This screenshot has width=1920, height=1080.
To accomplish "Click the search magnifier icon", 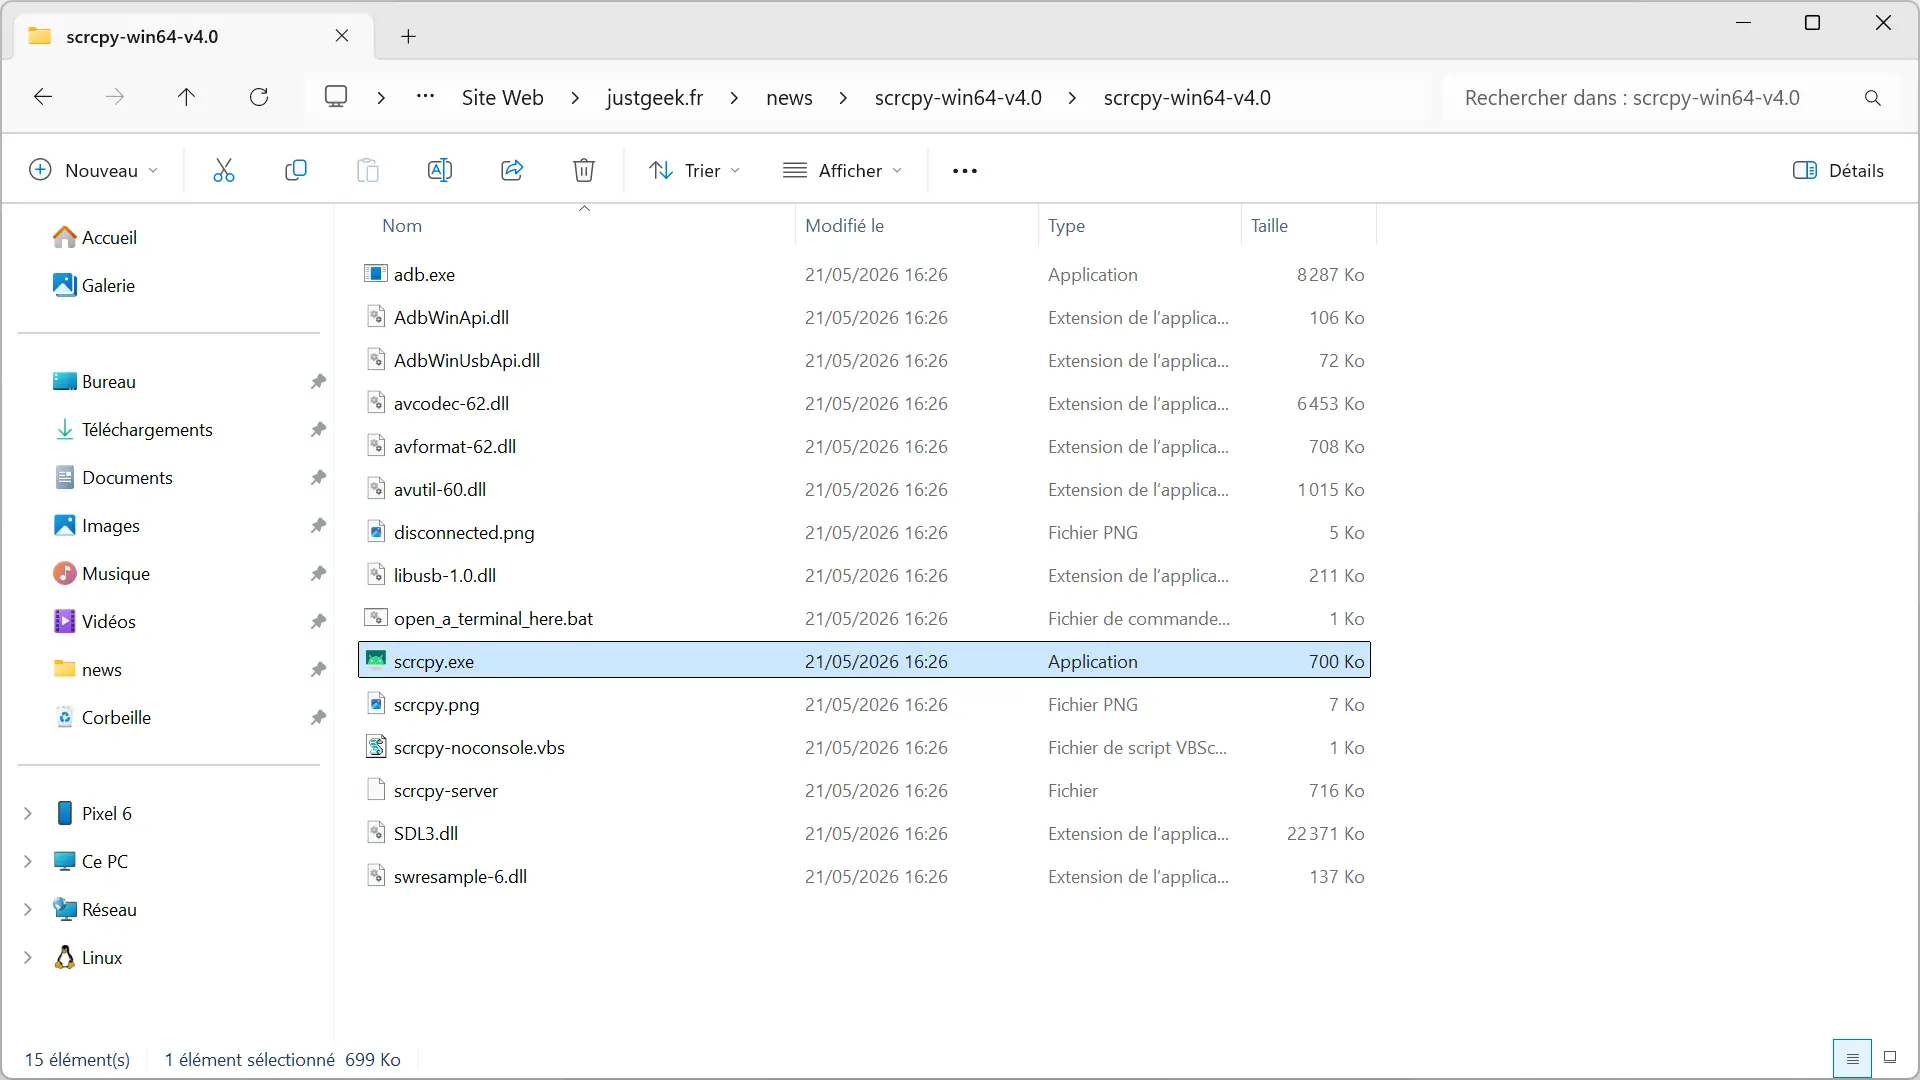I will click(x=1873, y=98).
